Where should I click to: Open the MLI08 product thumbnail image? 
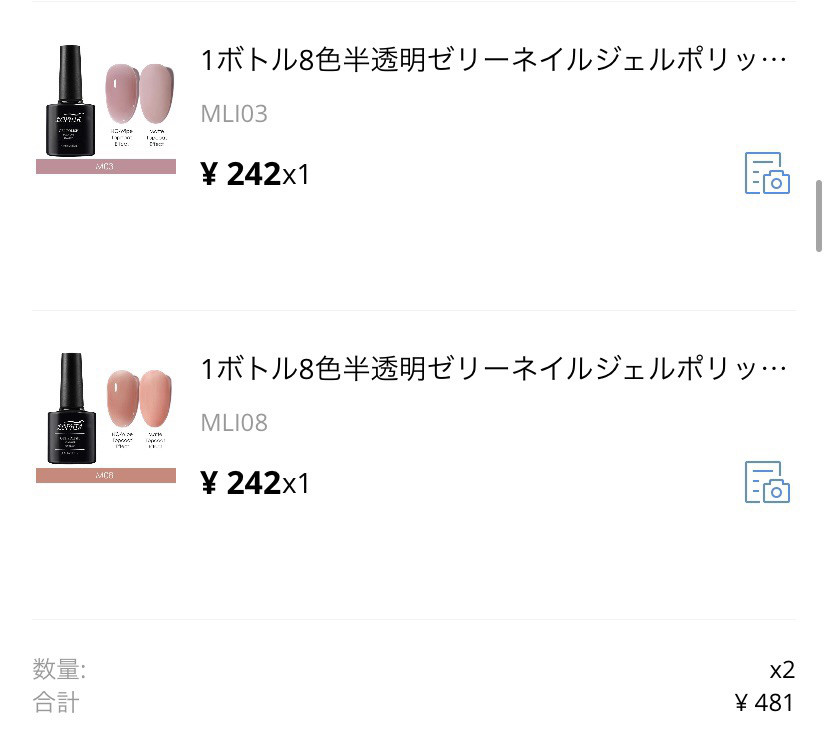pos(106,417)
